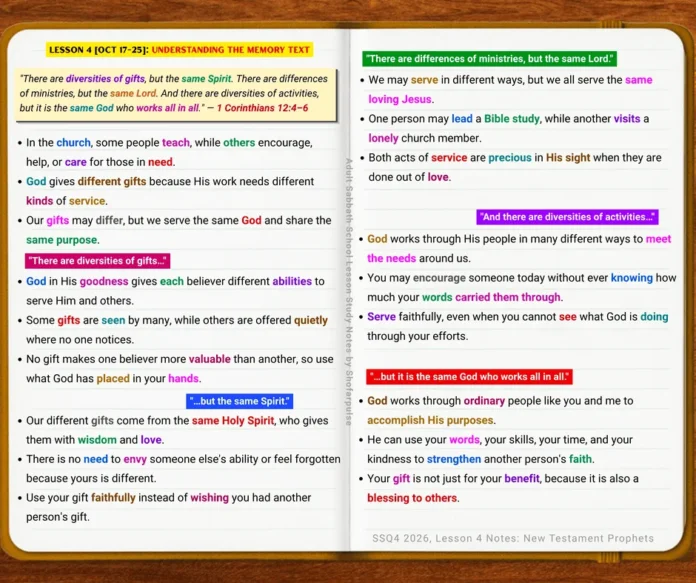Click the bullet 'Both acts of service are precious'
Image resolution: width=696 pixels, height=583 pixels.
click(510, 167)
